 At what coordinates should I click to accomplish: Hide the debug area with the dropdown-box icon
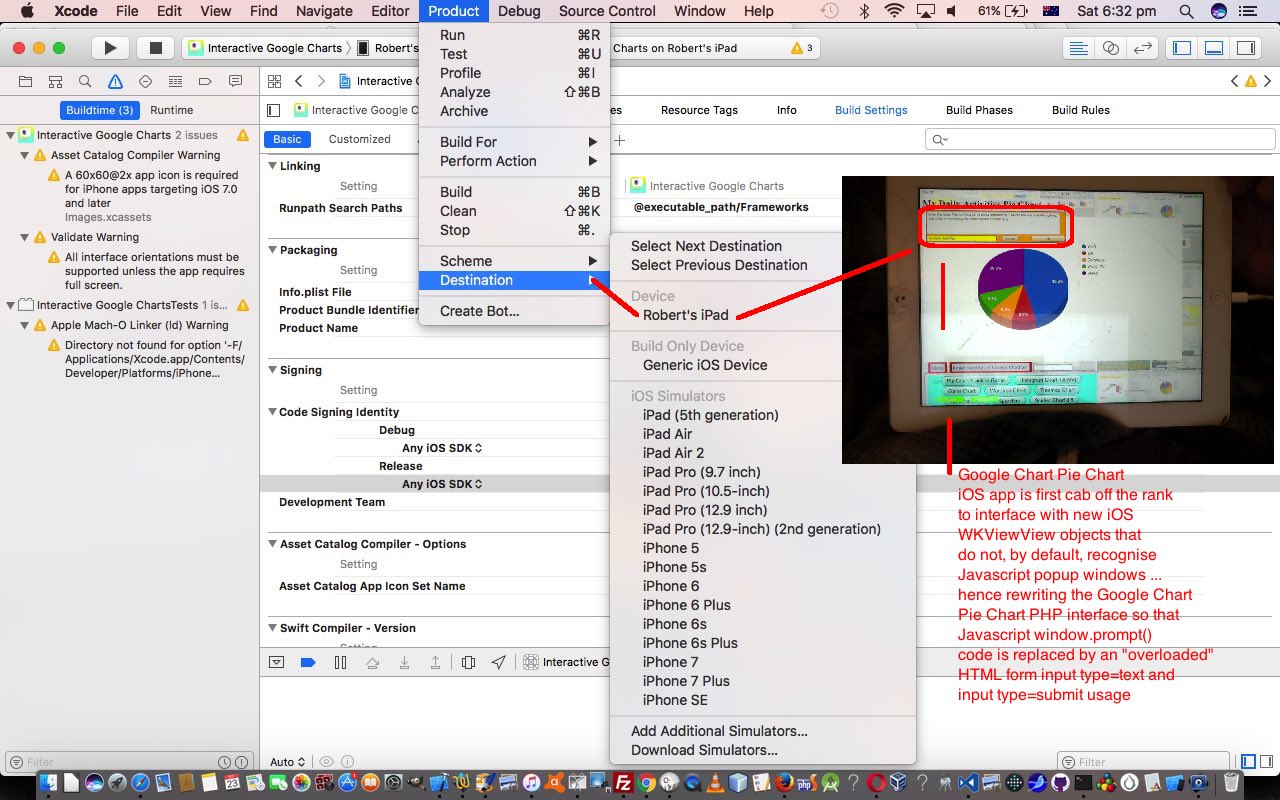point(277,662)
